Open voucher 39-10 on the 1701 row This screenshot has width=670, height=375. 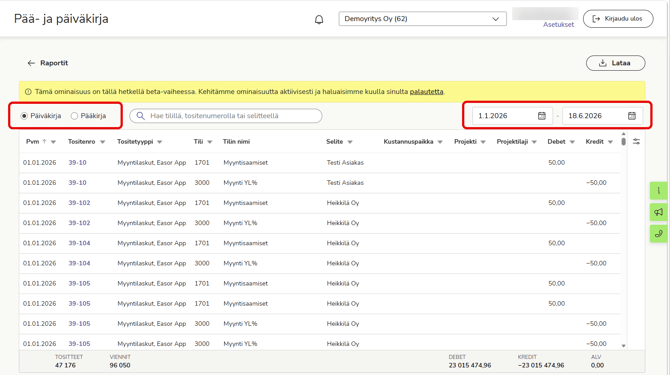click(x=77, y=163)
